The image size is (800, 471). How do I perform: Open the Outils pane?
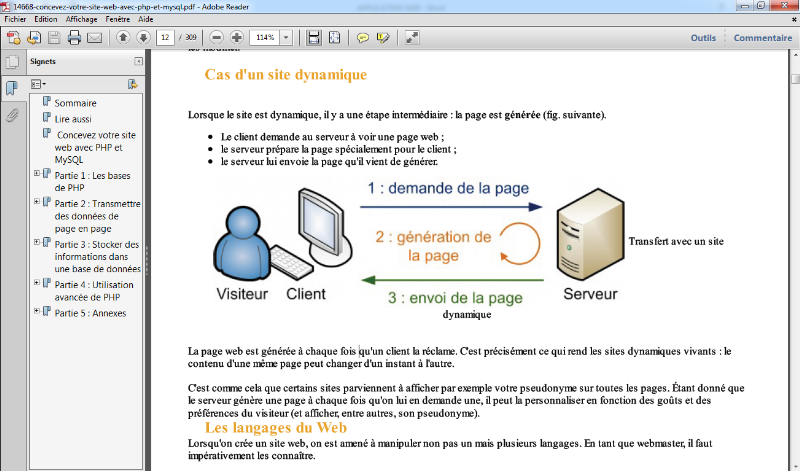pyautogui.click(x=703, y=38)
